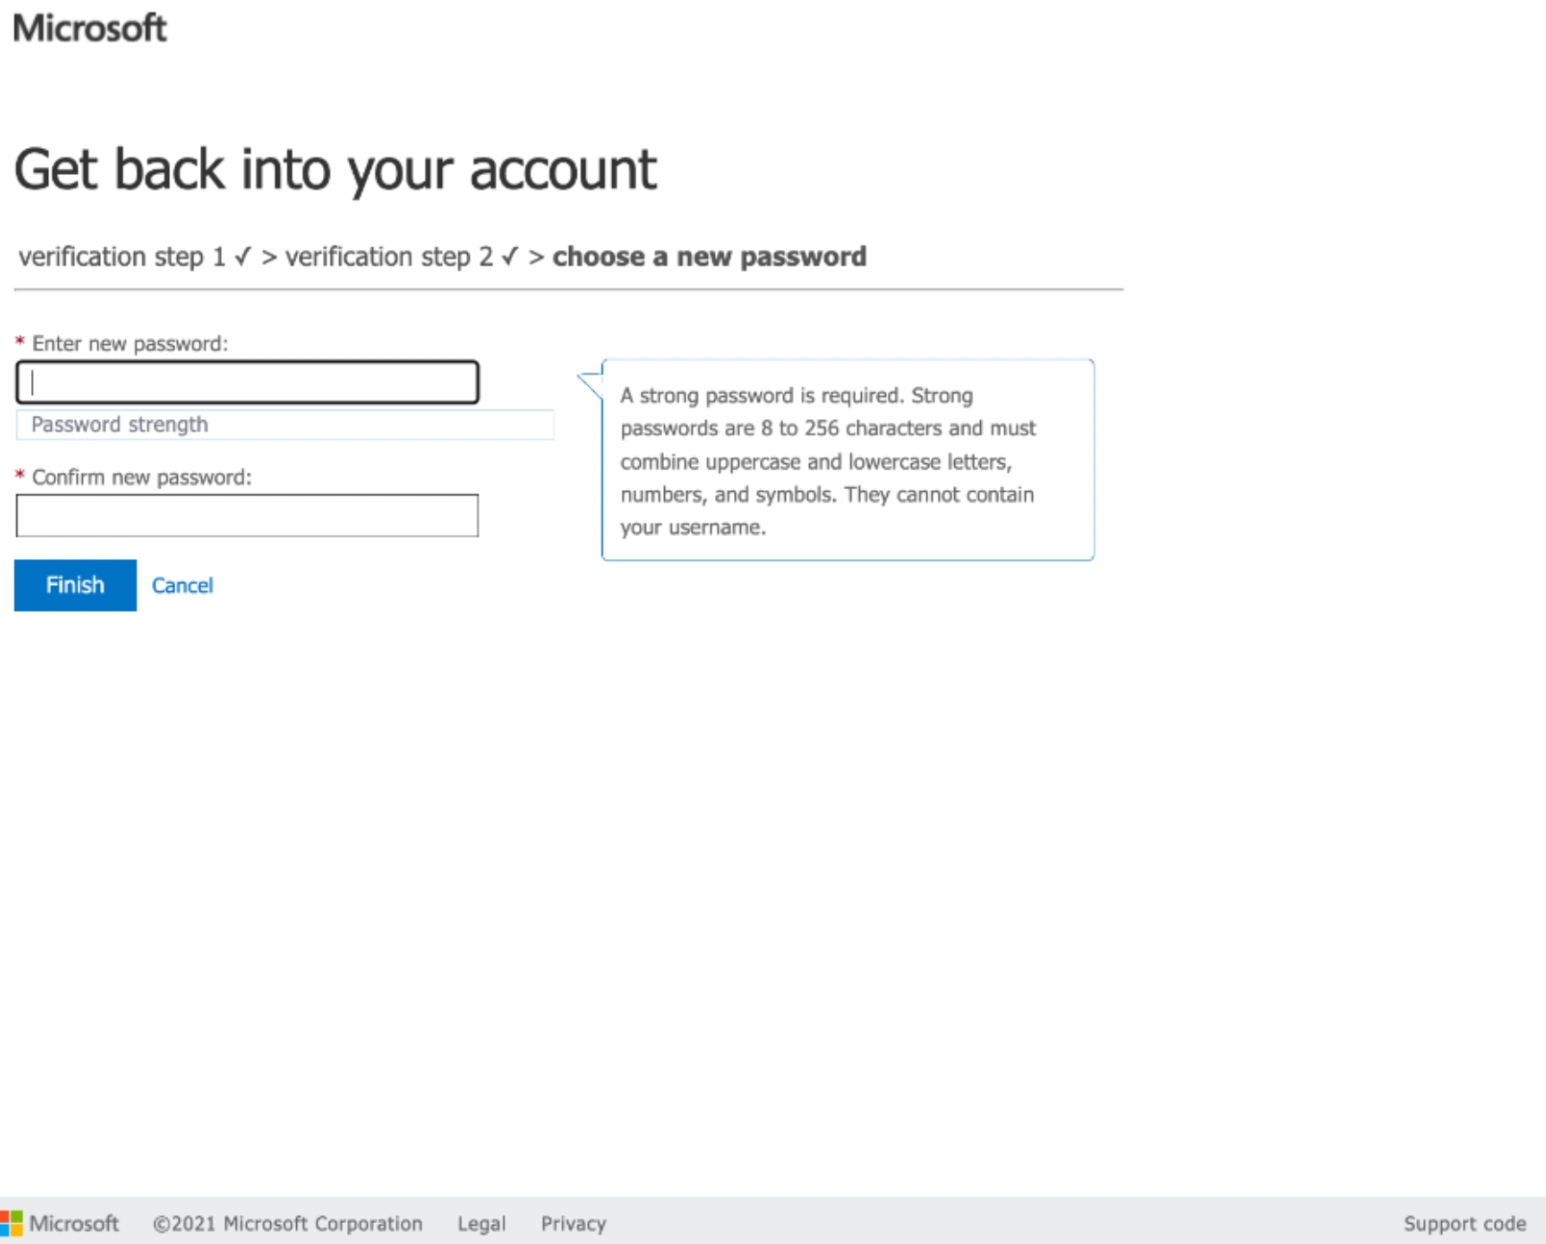Click the ©2021 Microsoft Corporation text

[287, 1223]
